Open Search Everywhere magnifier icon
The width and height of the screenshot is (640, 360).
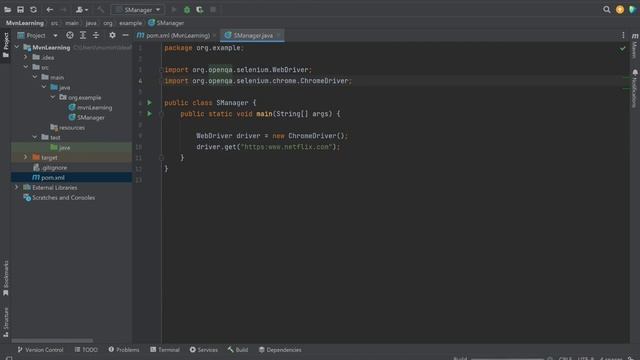(x=607, y=9)
